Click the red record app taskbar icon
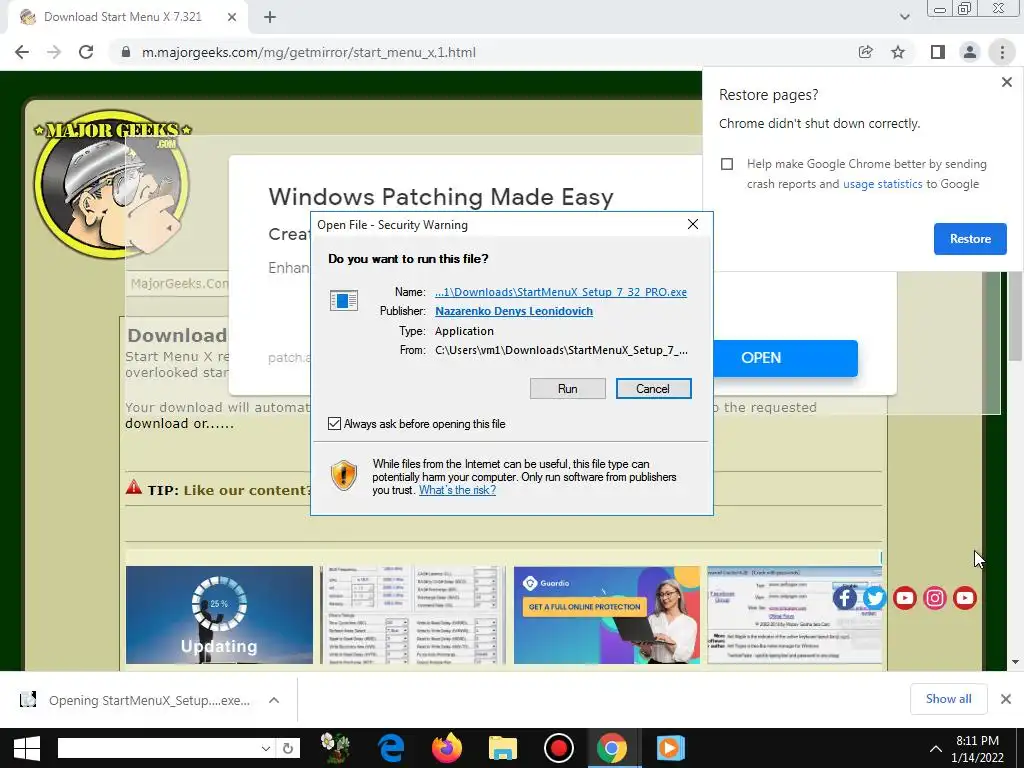The width and height of the screenshot is (1024, 768). pos(558,748)
